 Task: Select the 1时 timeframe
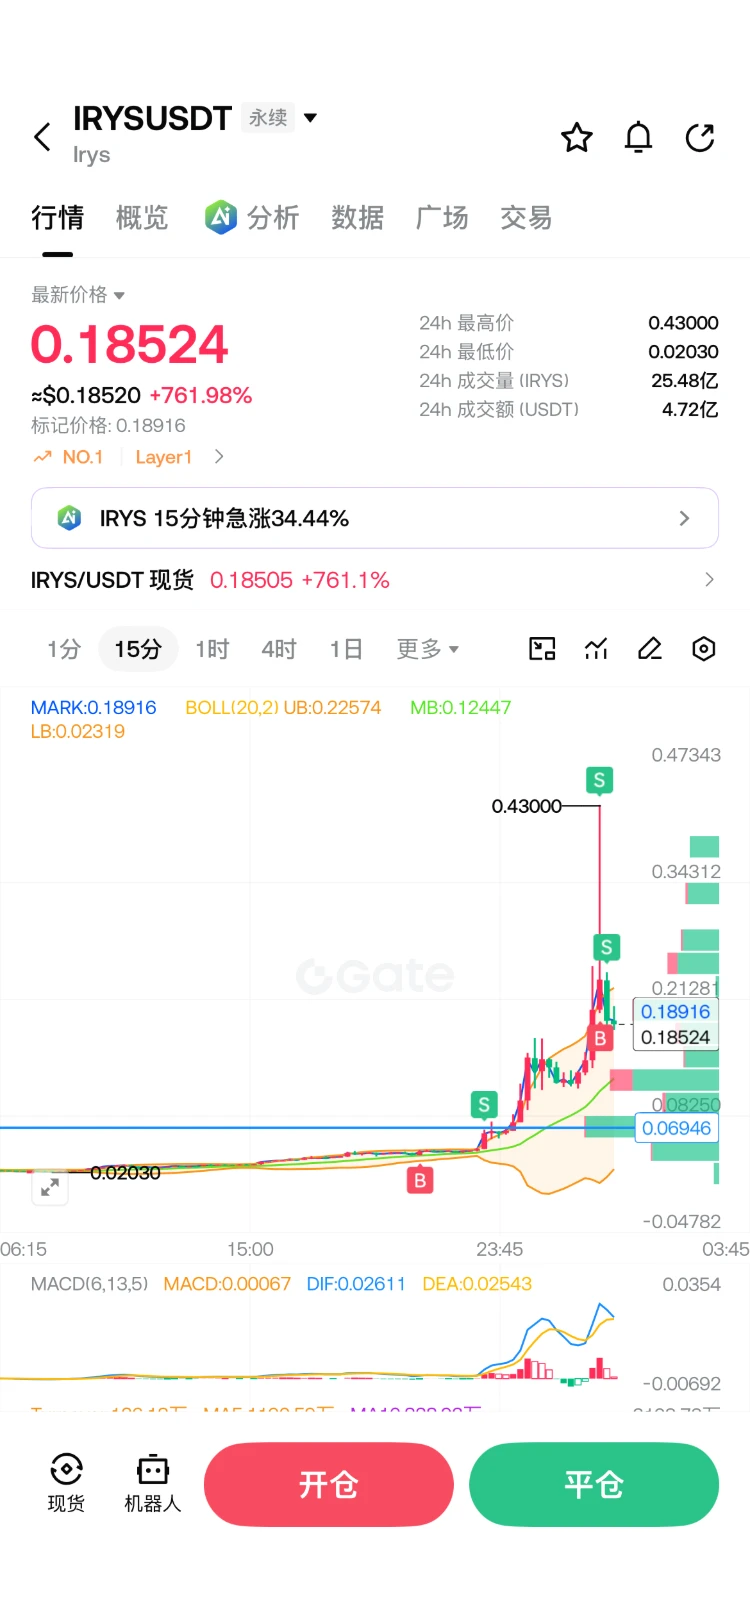coord(212,649)
